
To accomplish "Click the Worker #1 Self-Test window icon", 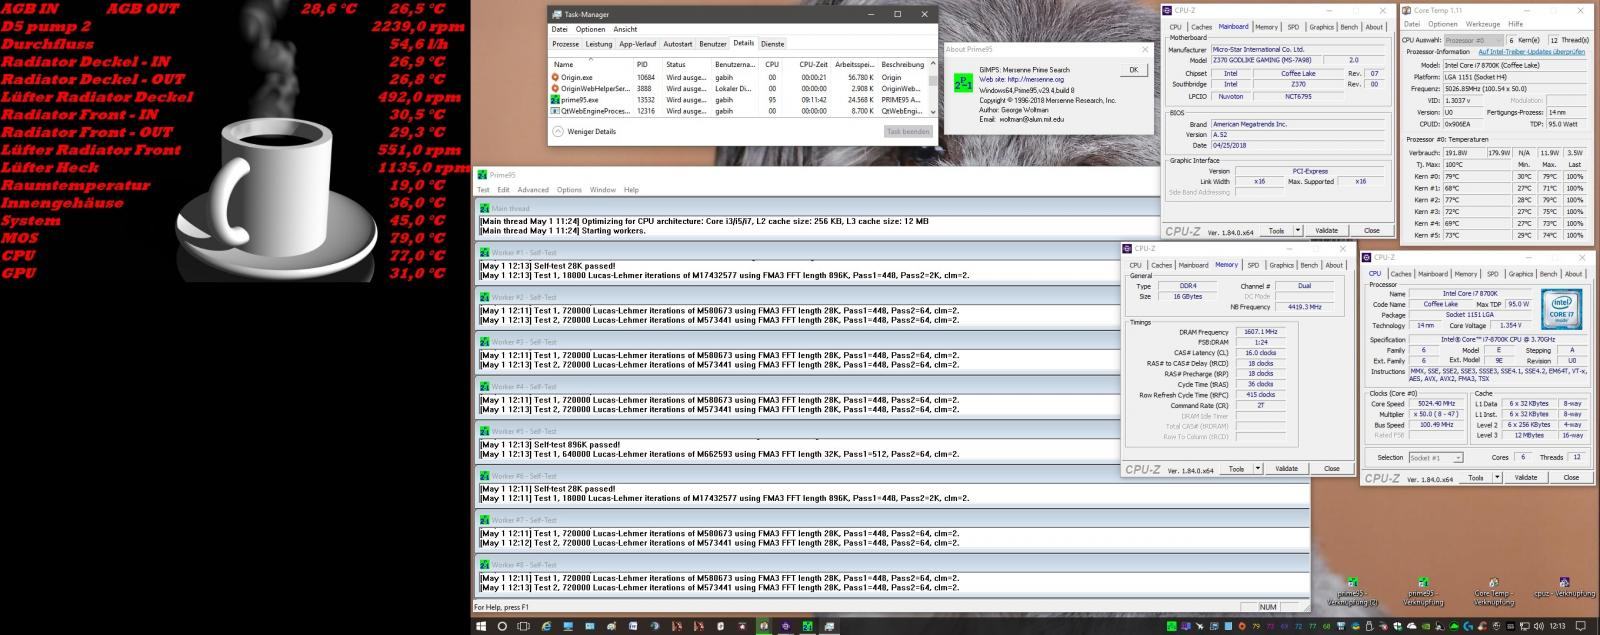I will tap(485, 253).
